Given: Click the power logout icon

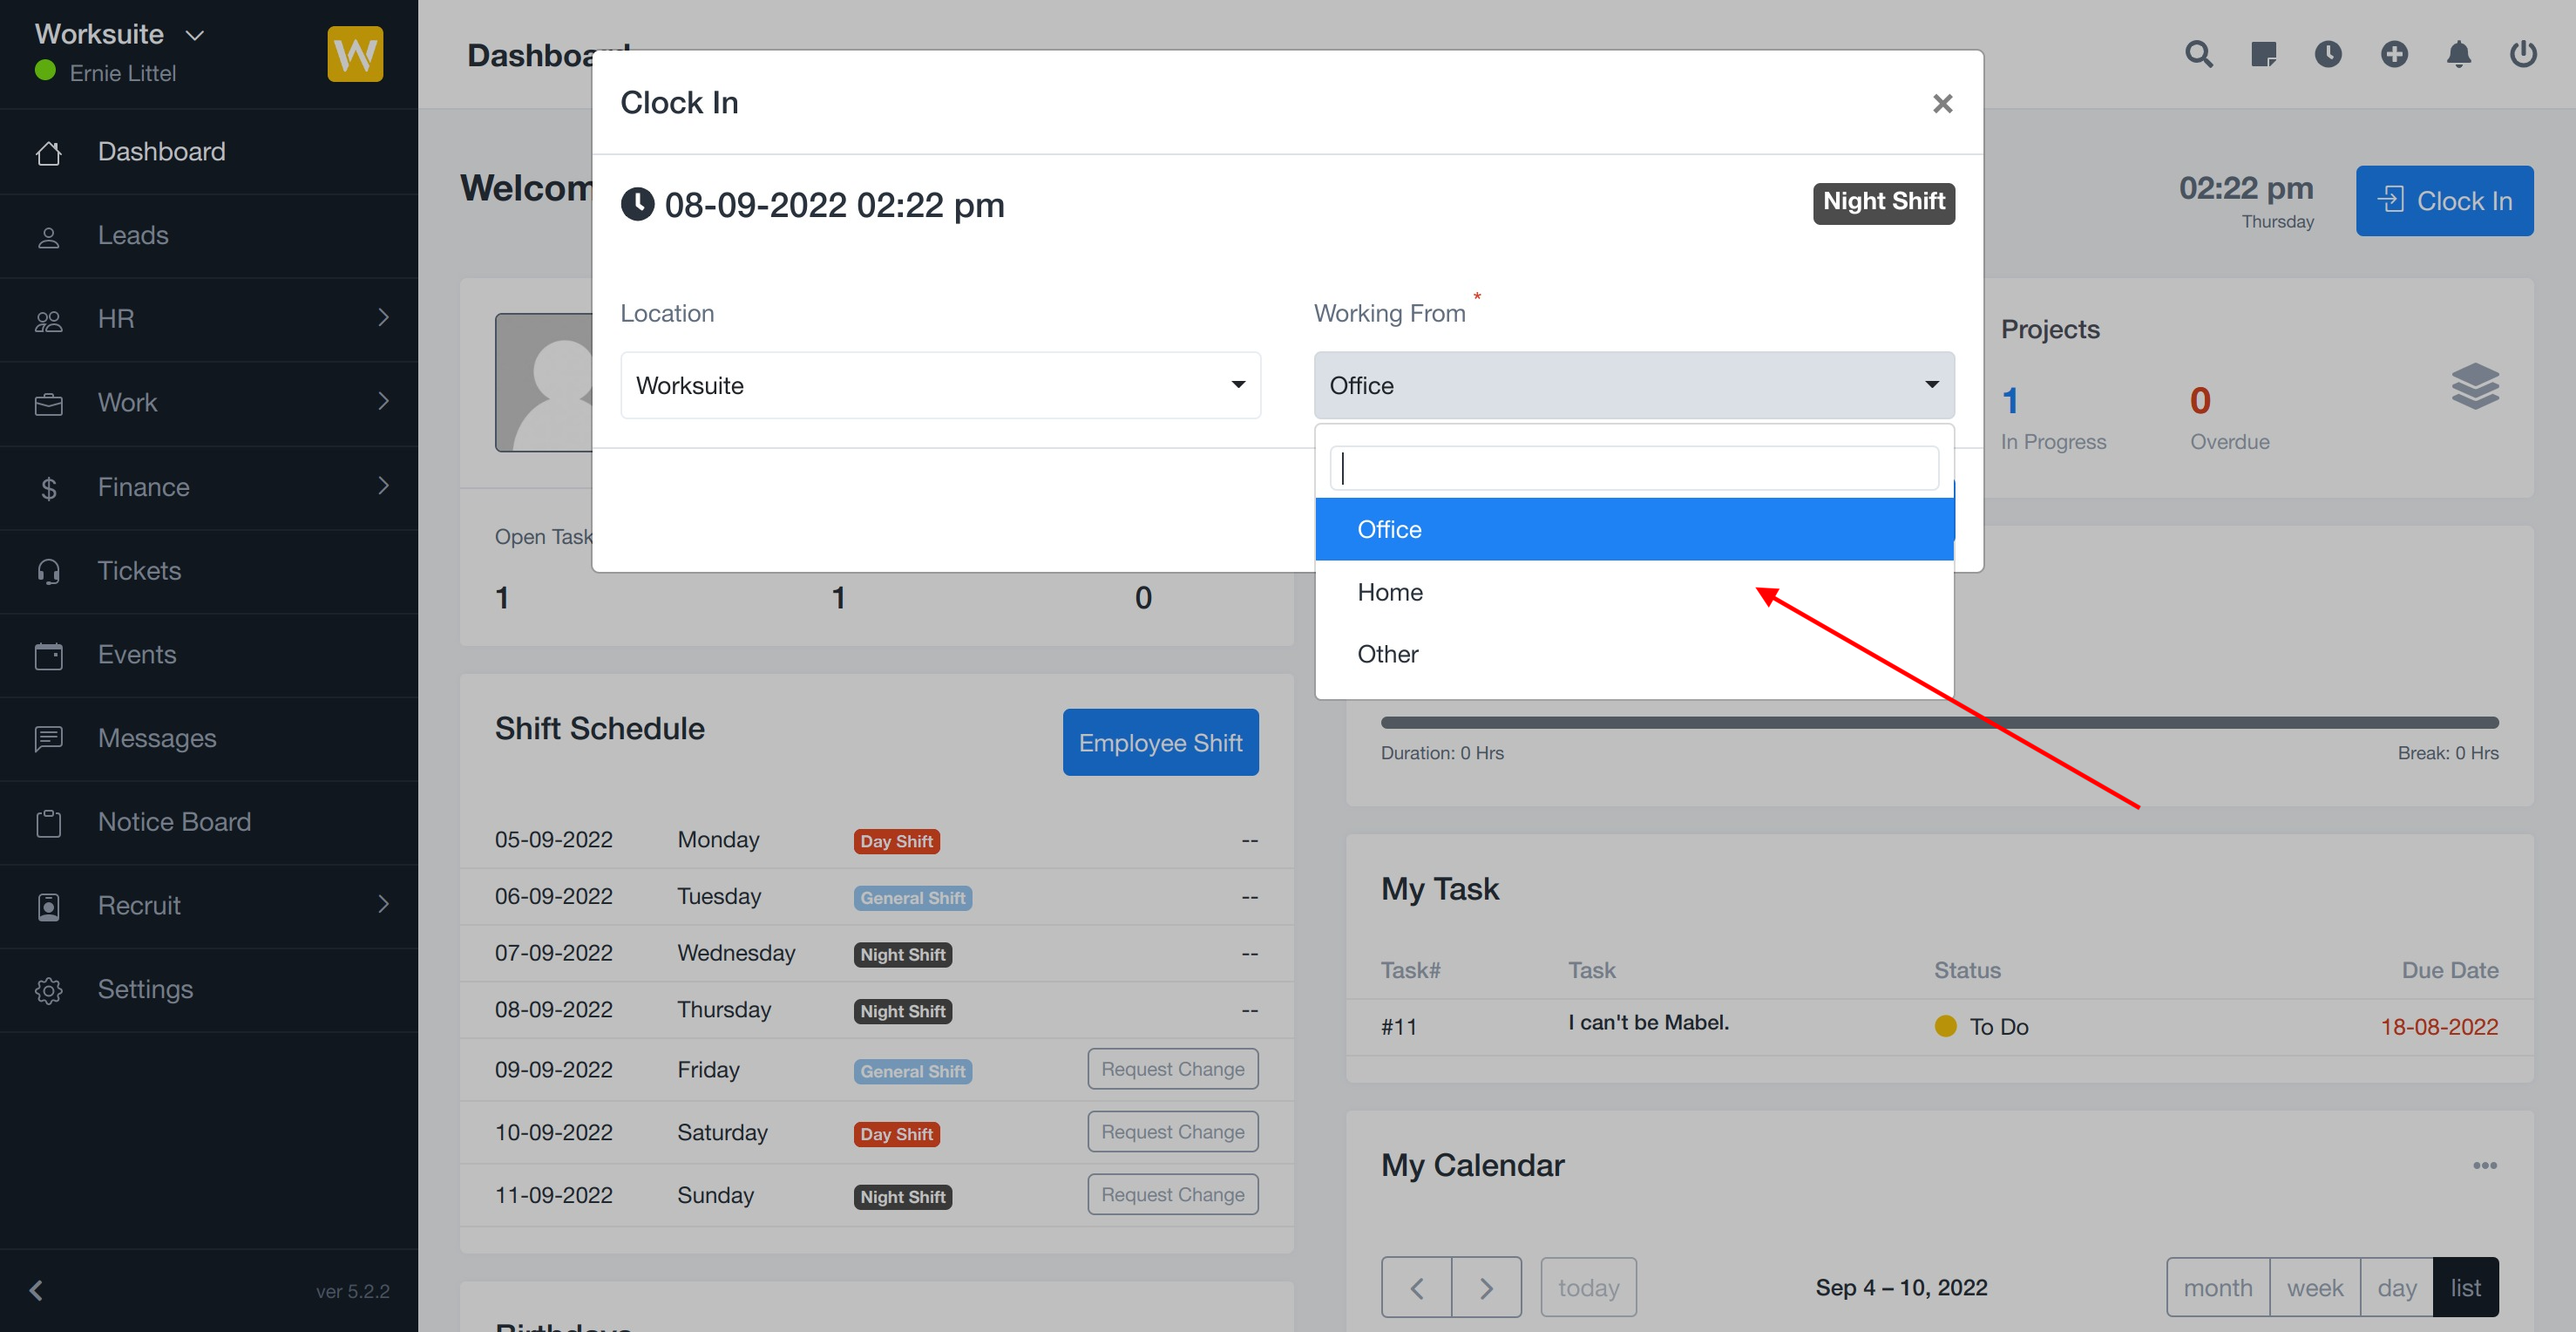Looking at the screenshot, I should pos(2523,54).
